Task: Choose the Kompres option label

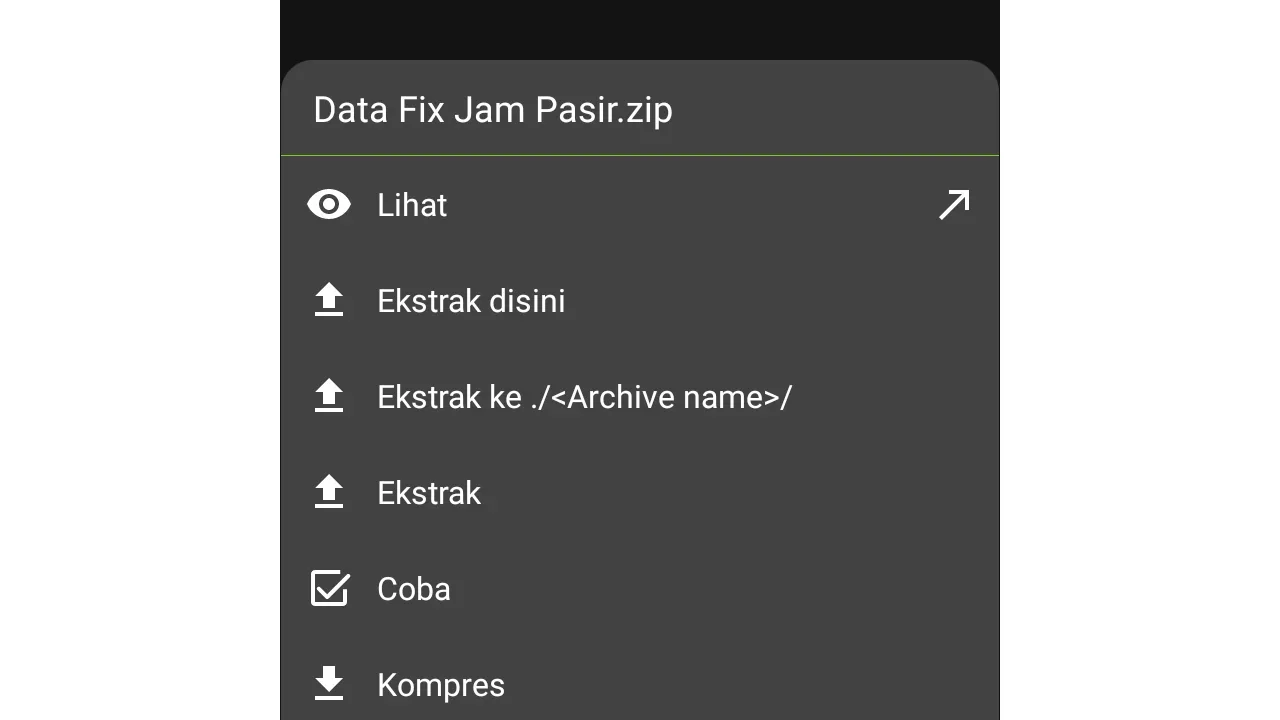Action: coord(441,685)
